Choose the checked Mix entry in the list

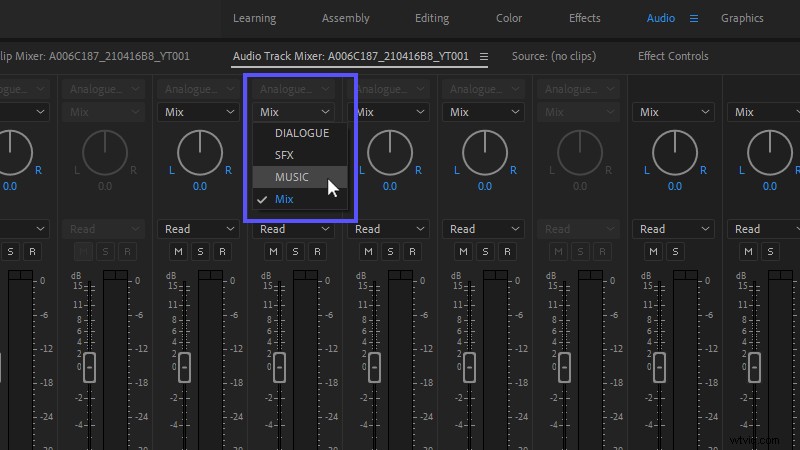click(x=300, y=199)
